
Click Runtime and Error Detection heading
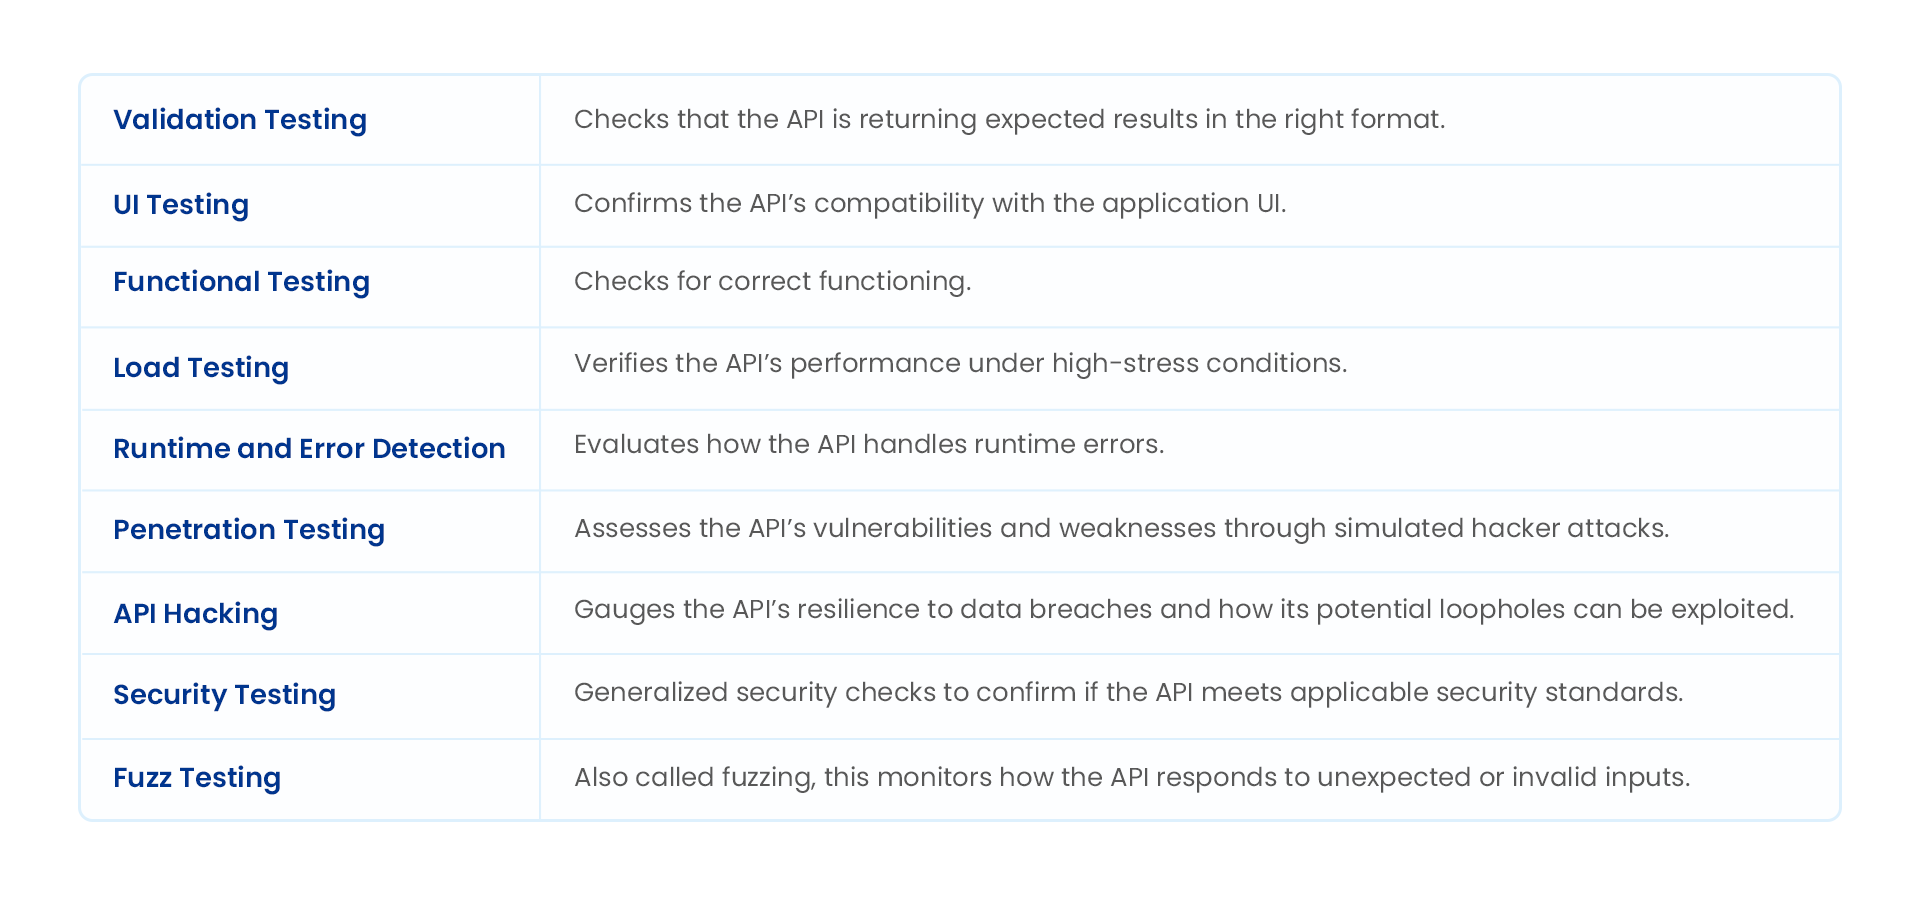click(x=309, y=449)
